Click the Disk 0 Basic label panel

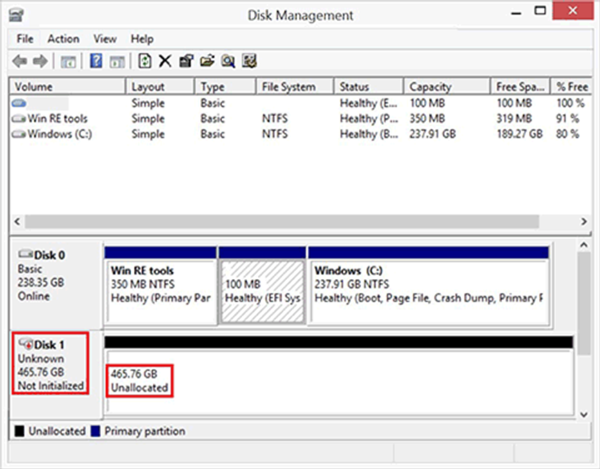pyautogui.click(x=56, y=283)
